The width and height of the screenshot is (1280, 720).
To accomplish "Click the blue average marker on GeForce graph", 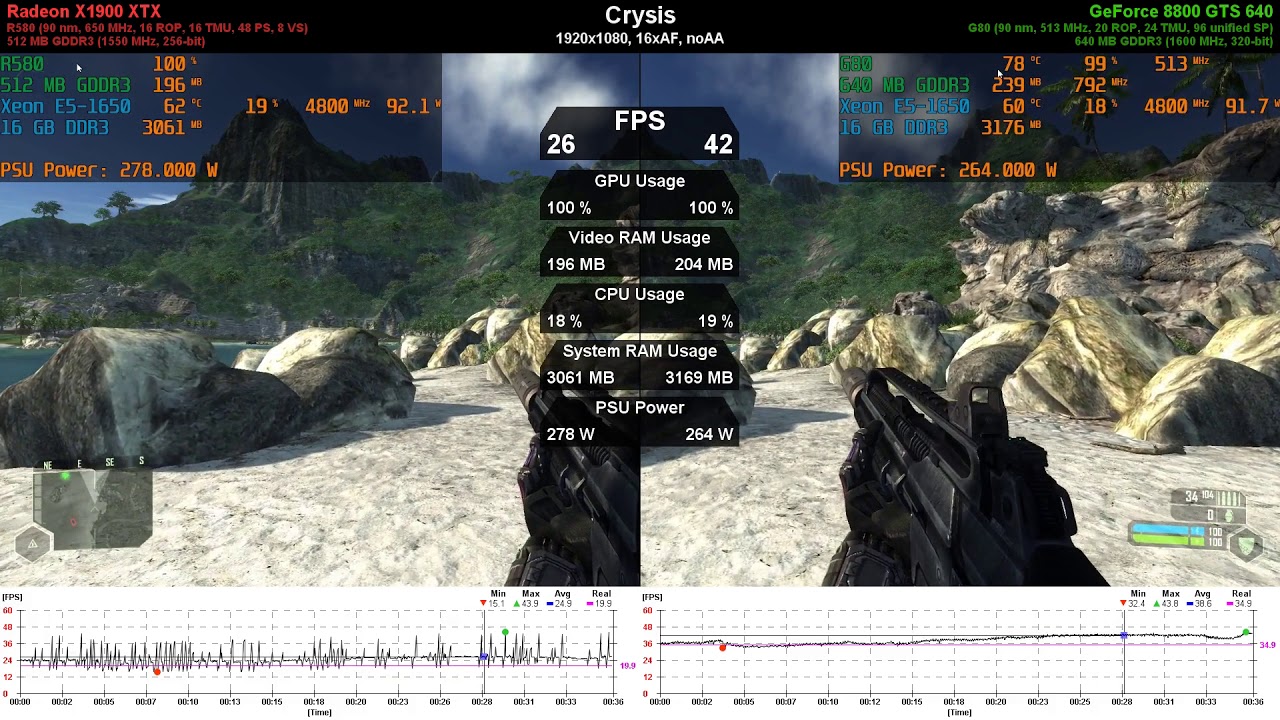I will tap(1124, 636).
